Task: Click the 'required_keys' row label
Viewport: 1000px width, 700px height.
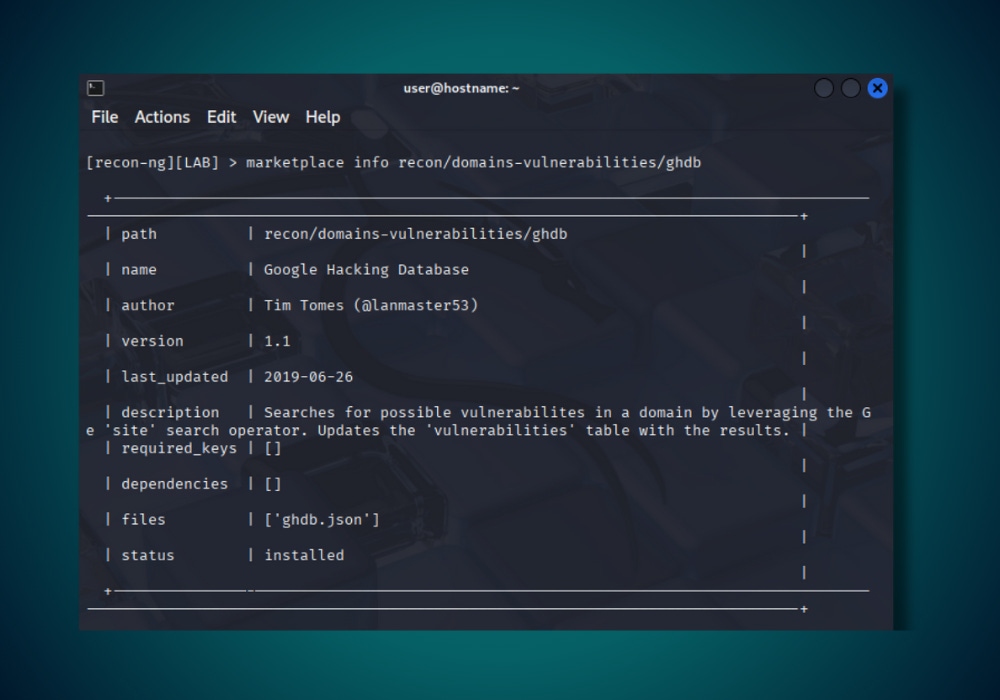Action: click(179, 448)
